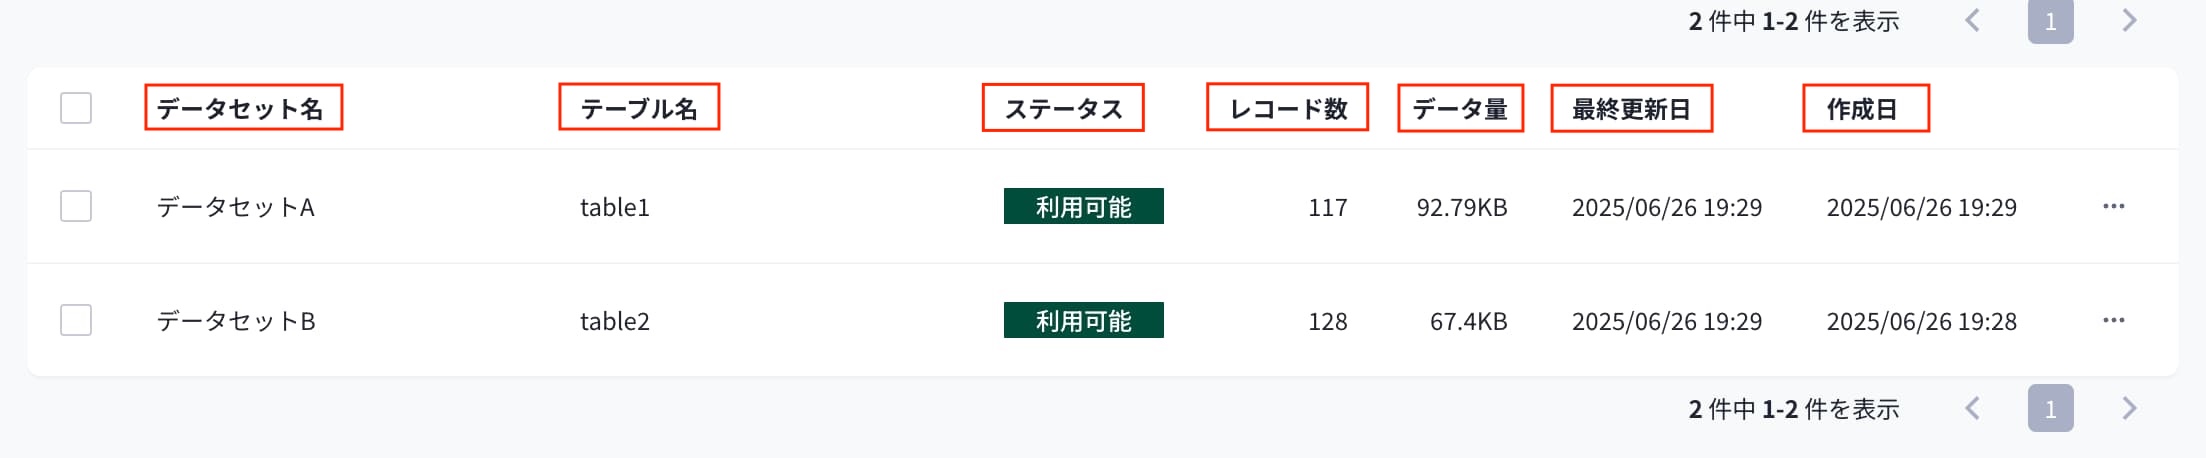Select page 1 in bottom pagination
The width and height of the screenshot is (2206, 458).
coord(2051,408)
